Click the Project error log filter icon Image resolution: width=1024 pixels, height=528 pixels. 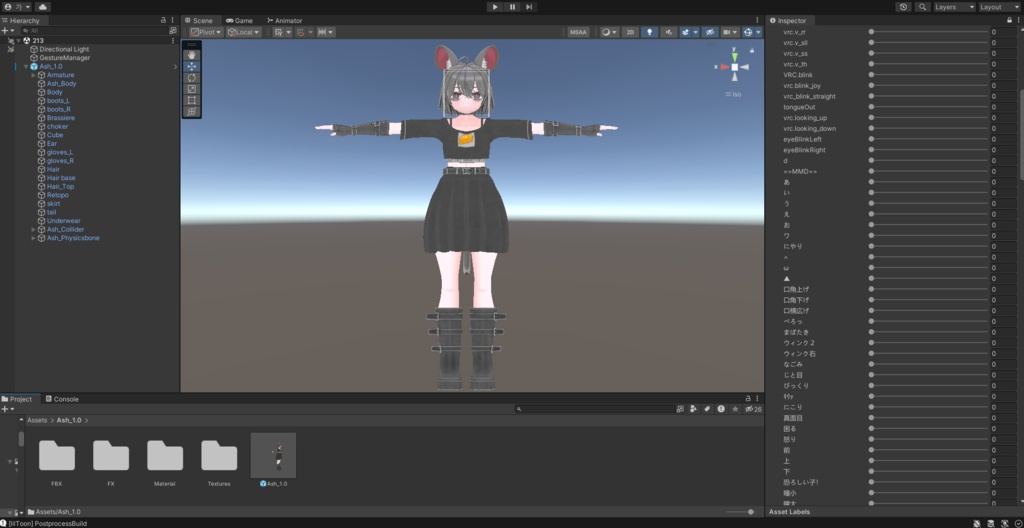click(x=721, y=409)
